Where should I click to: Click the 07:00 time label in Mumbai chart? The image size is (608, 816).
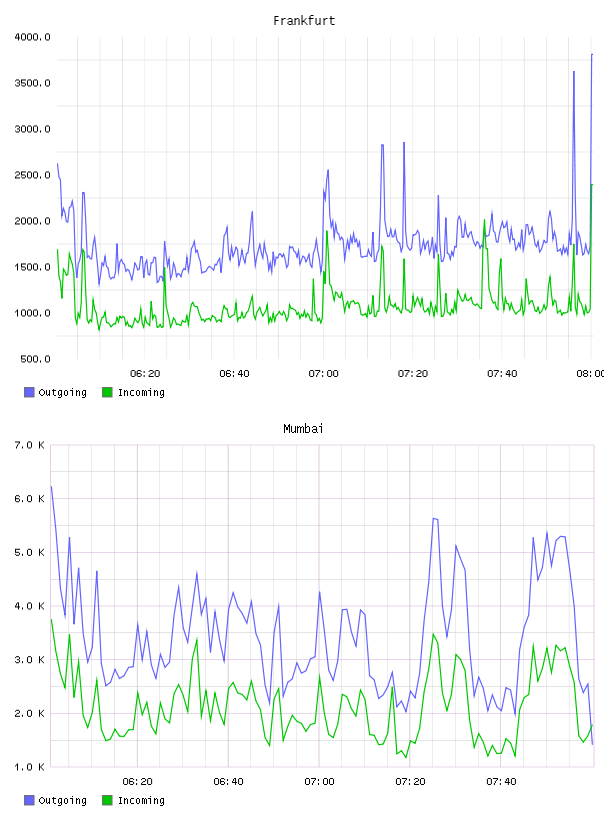[x=319, y=782]
